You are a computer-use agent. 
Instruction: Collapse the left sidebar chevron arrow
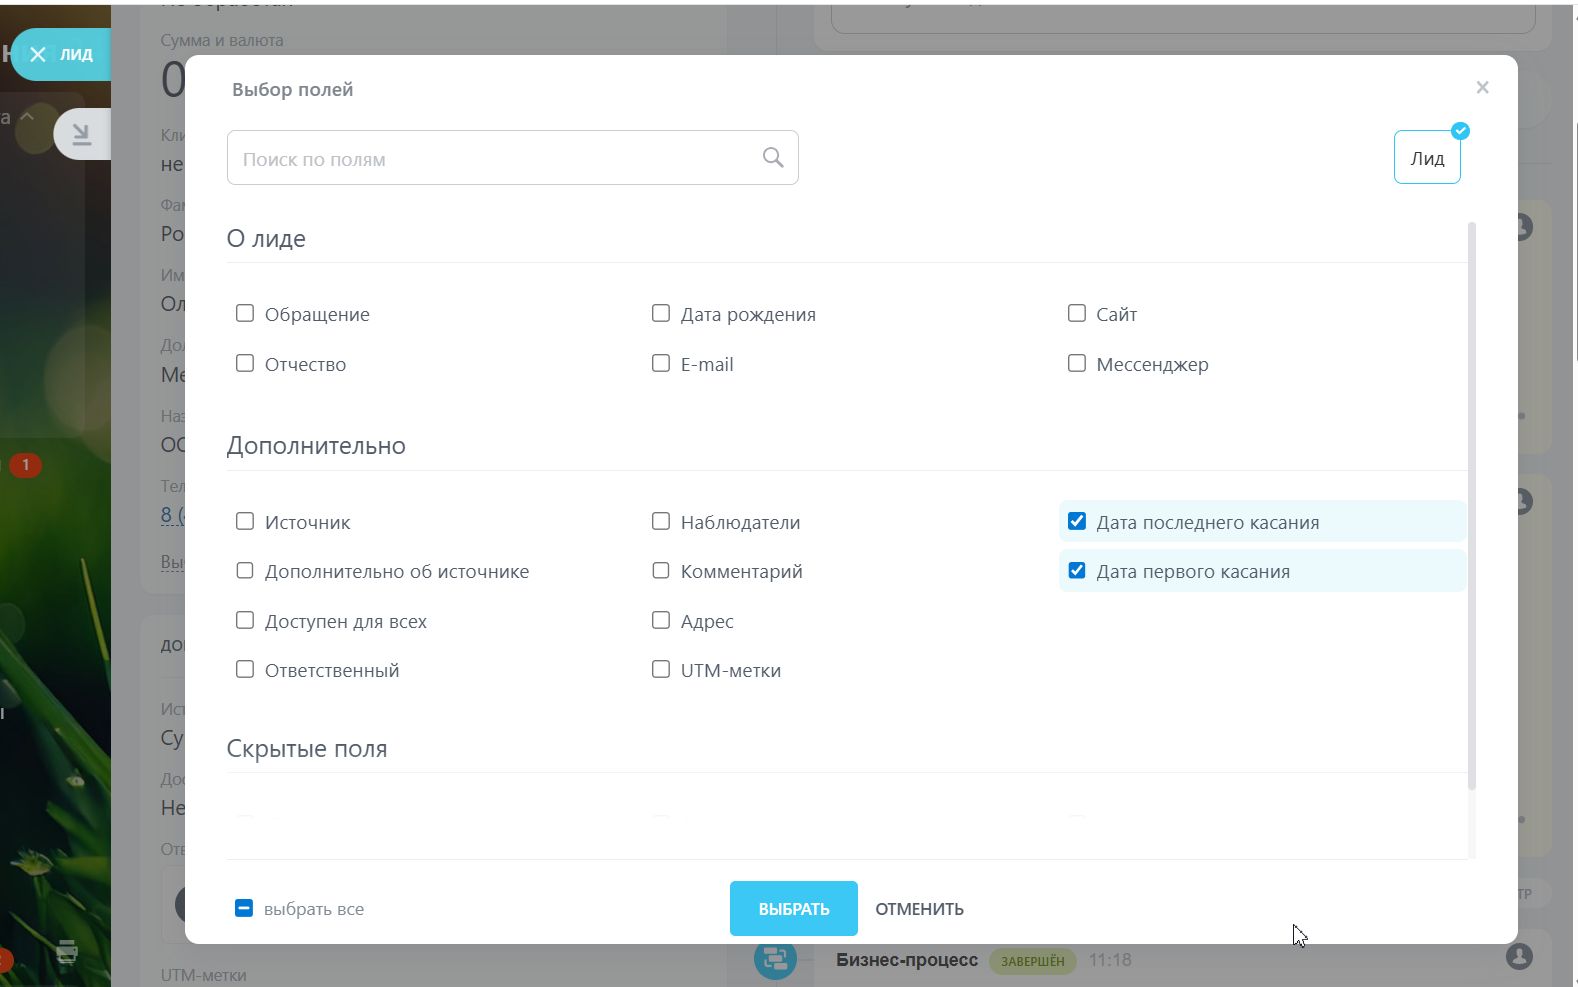pos(27,117)
